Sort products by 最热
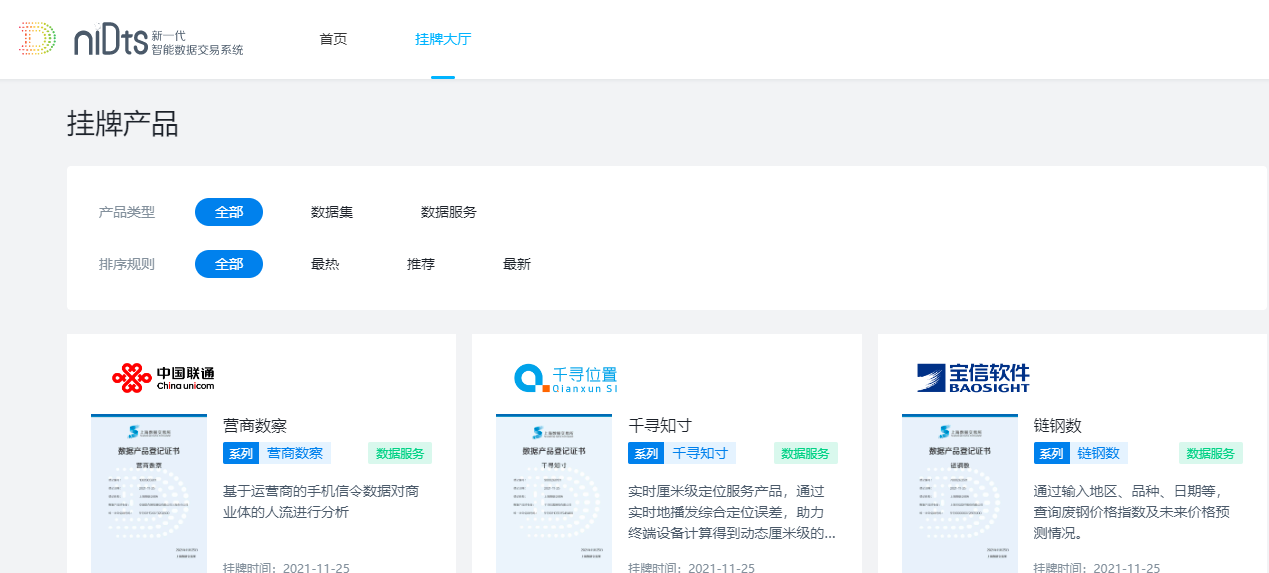The height and width of the screenshot is (573, 1269). coord(325,264)
